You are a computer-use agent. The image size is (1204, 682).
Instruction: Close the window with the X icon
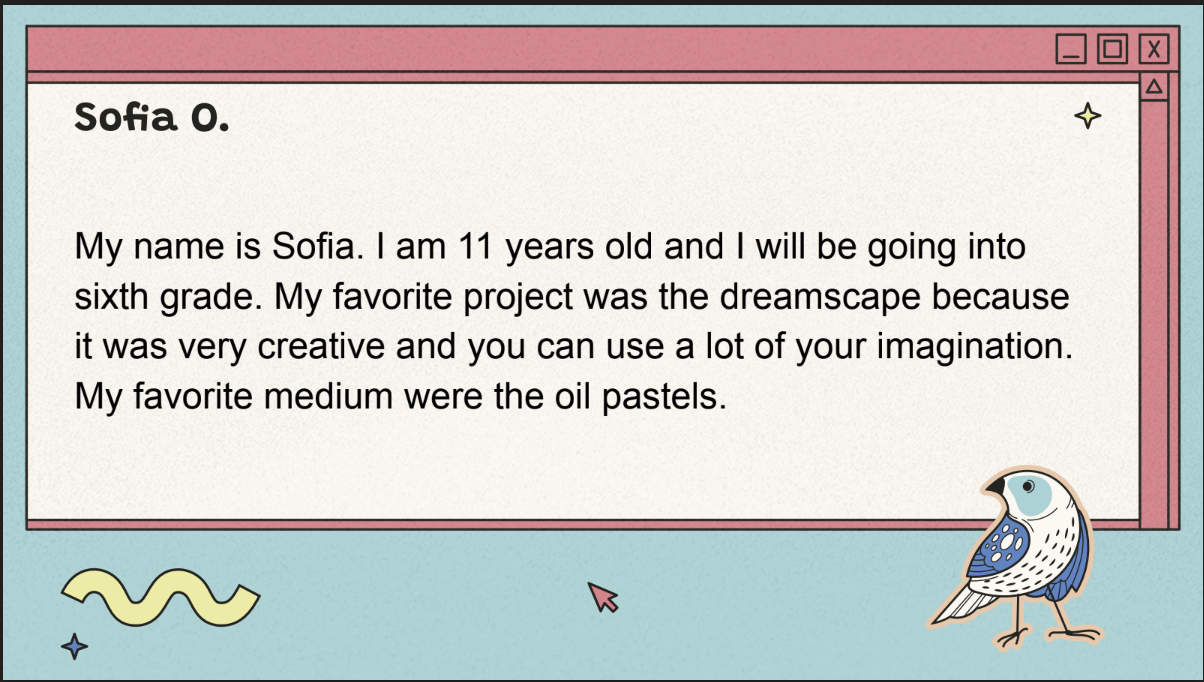click(1154, 48)
